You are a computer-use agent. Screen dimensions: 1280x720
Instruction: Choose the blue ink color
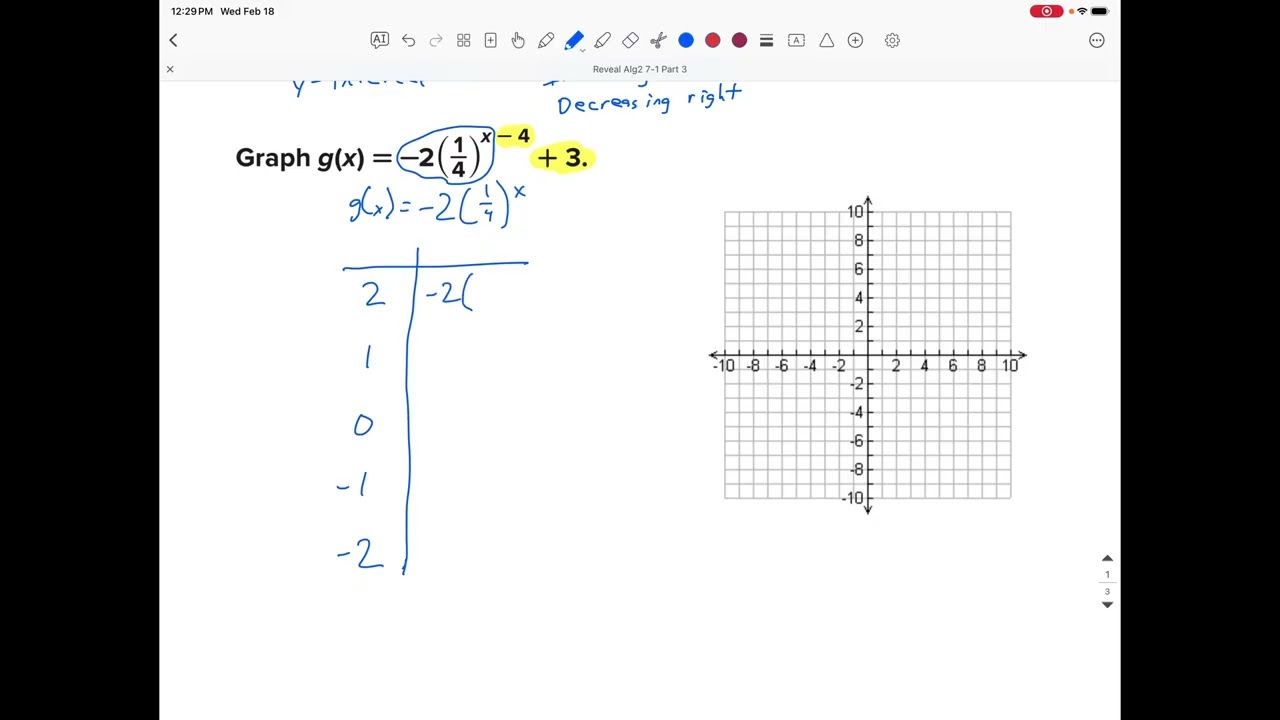[x=686, y=40]
